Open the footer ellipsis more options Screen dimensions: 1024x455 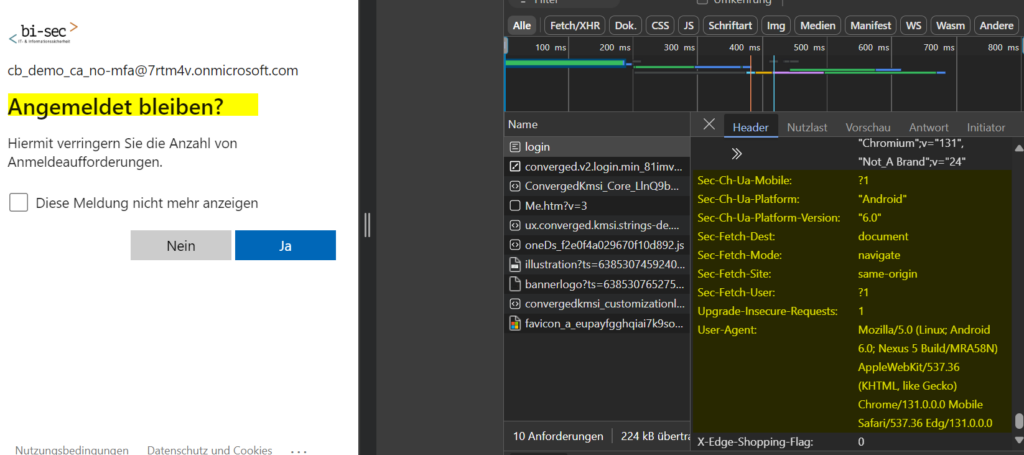pyautogui.click(x=298, y=450)
